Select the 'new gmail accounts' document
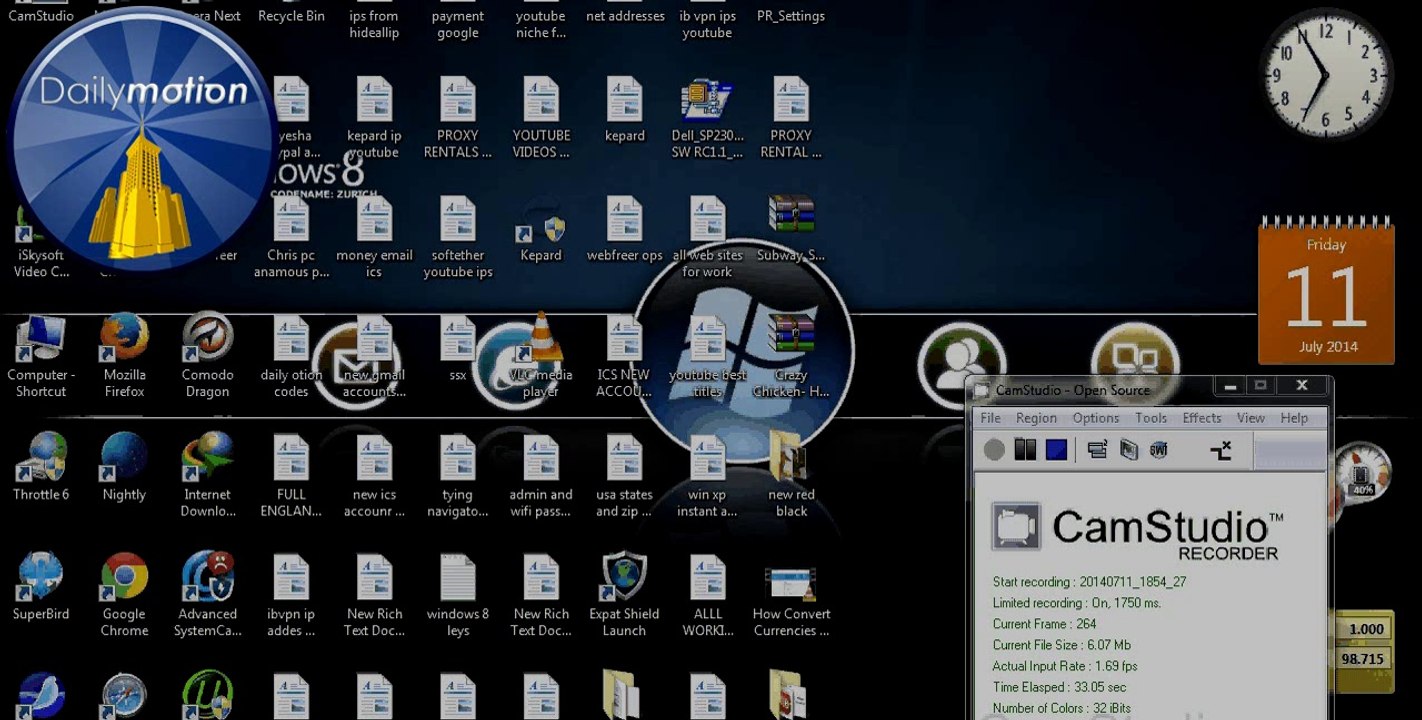The height and width of the screenshot is (720, 1422). coord(374,357)
